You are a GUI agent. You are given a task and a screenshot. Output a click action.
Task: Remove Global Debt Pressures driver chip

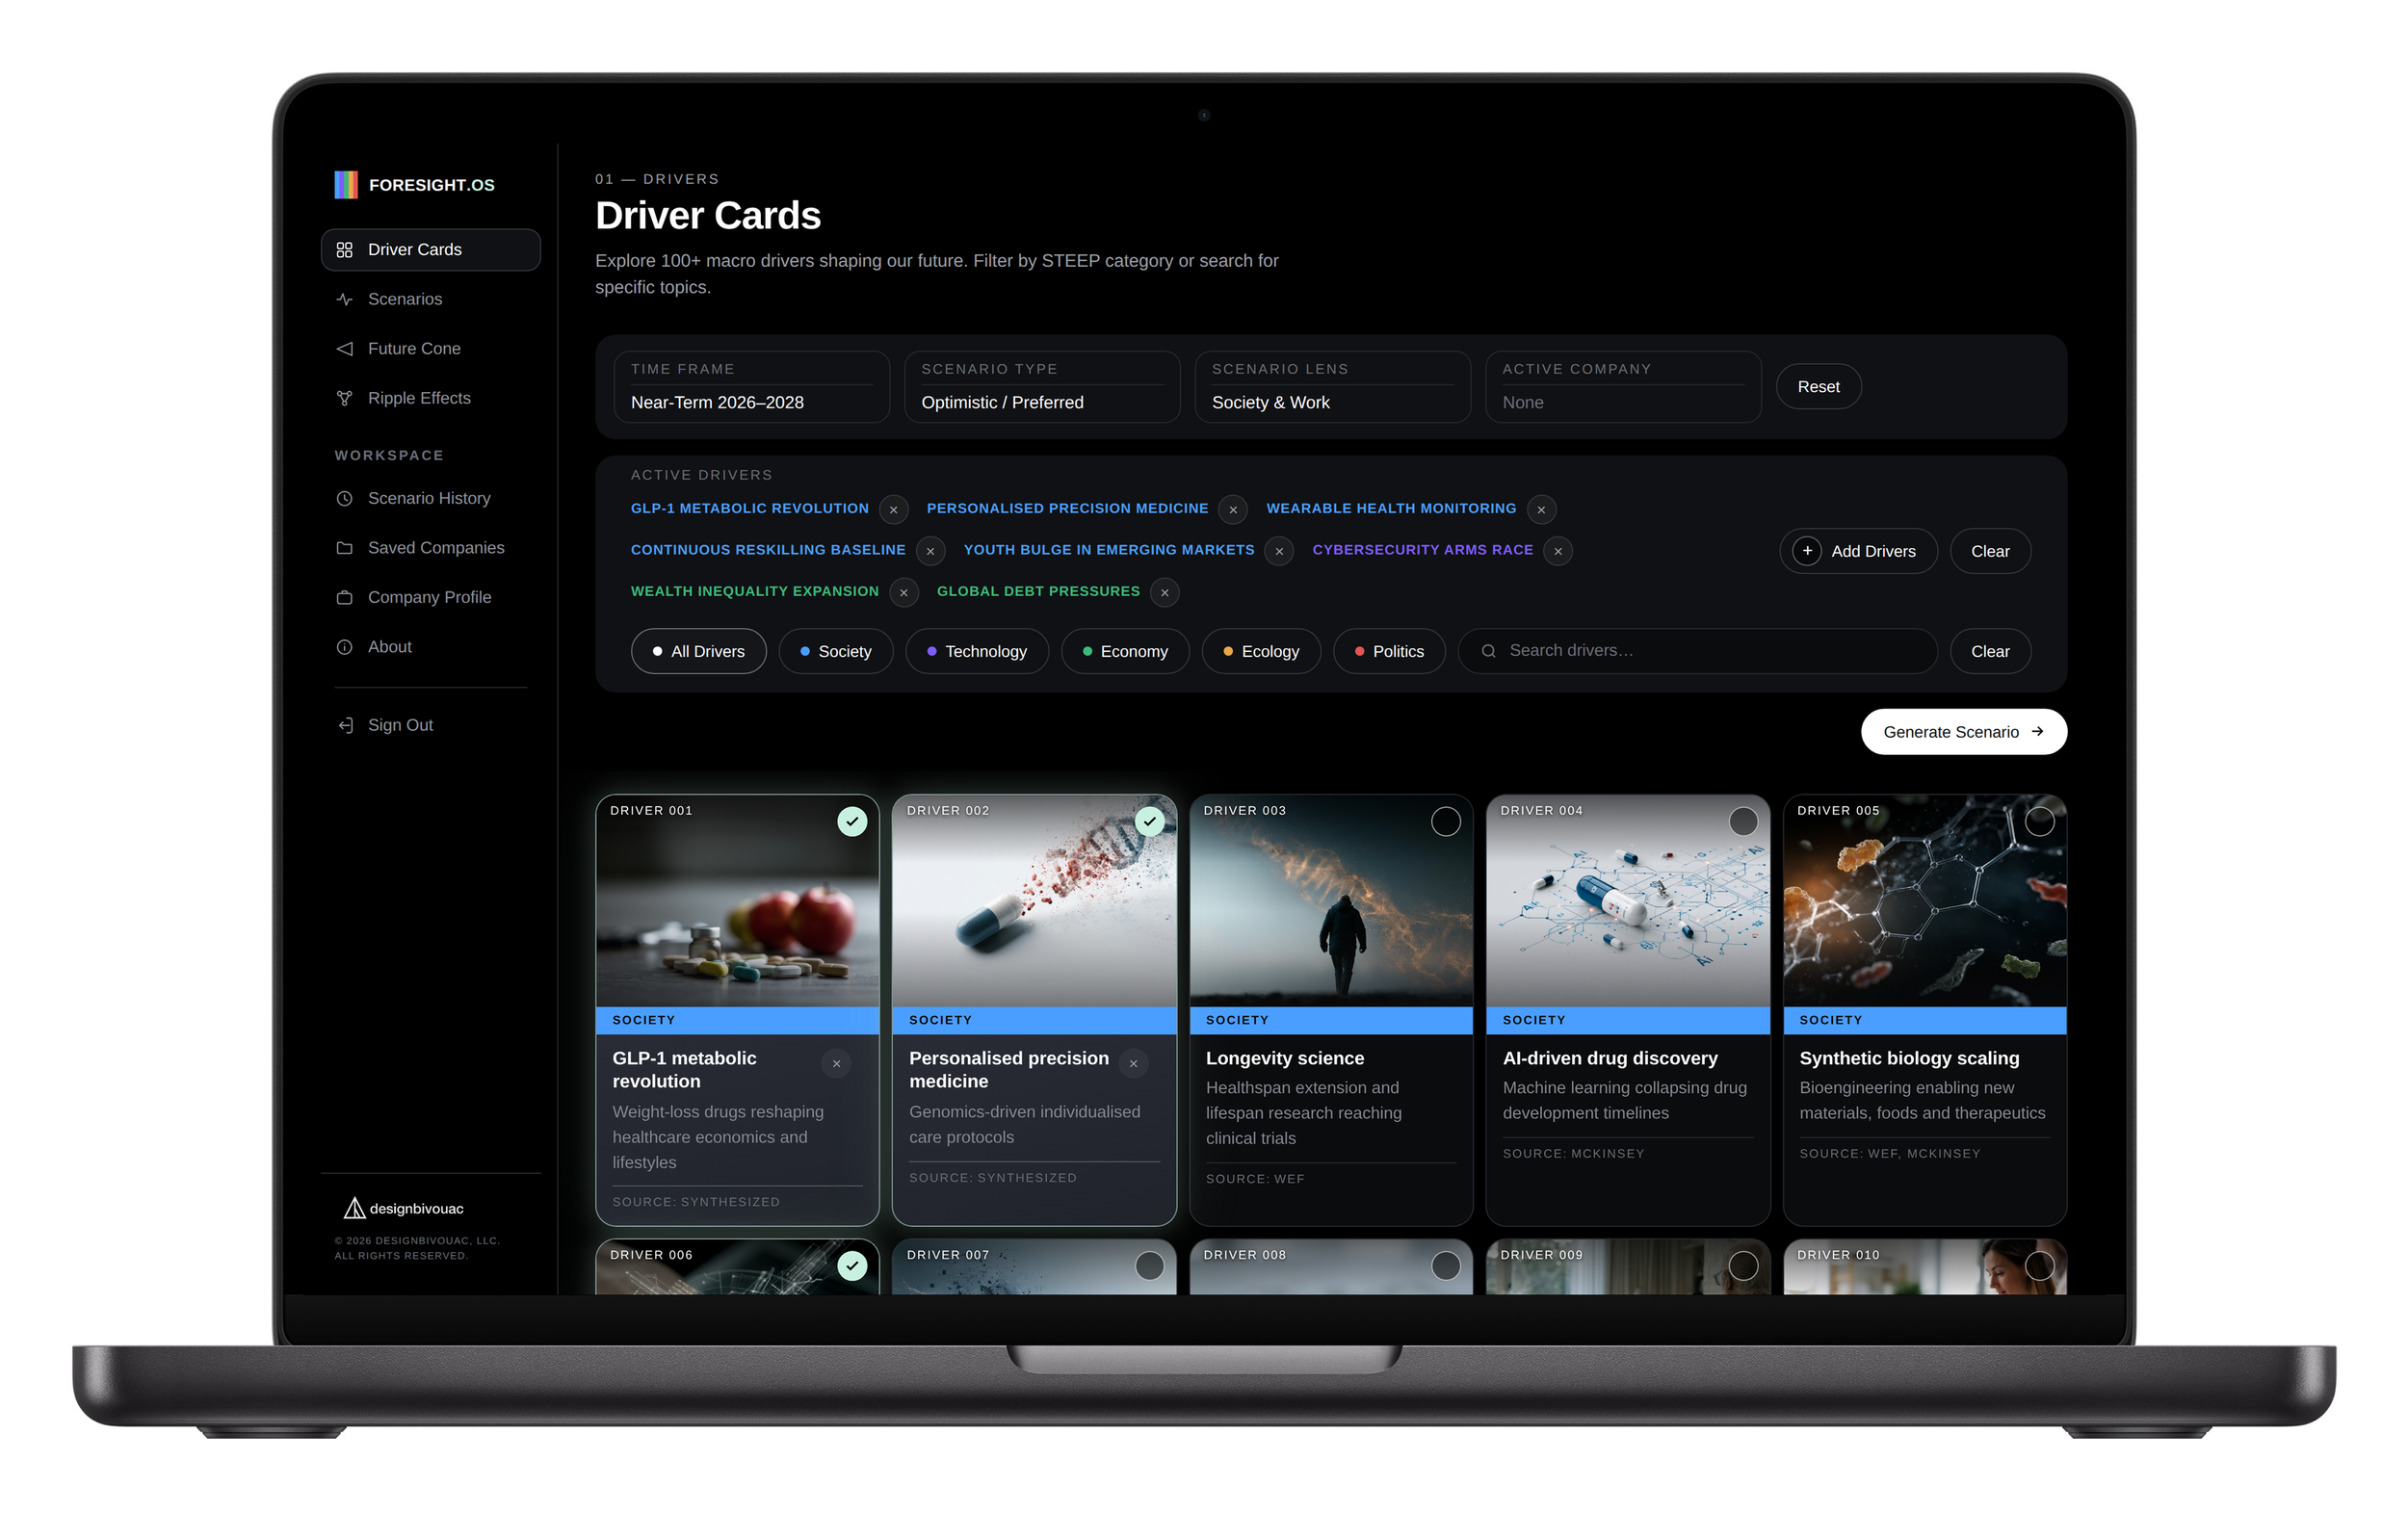pos(1164,593)
